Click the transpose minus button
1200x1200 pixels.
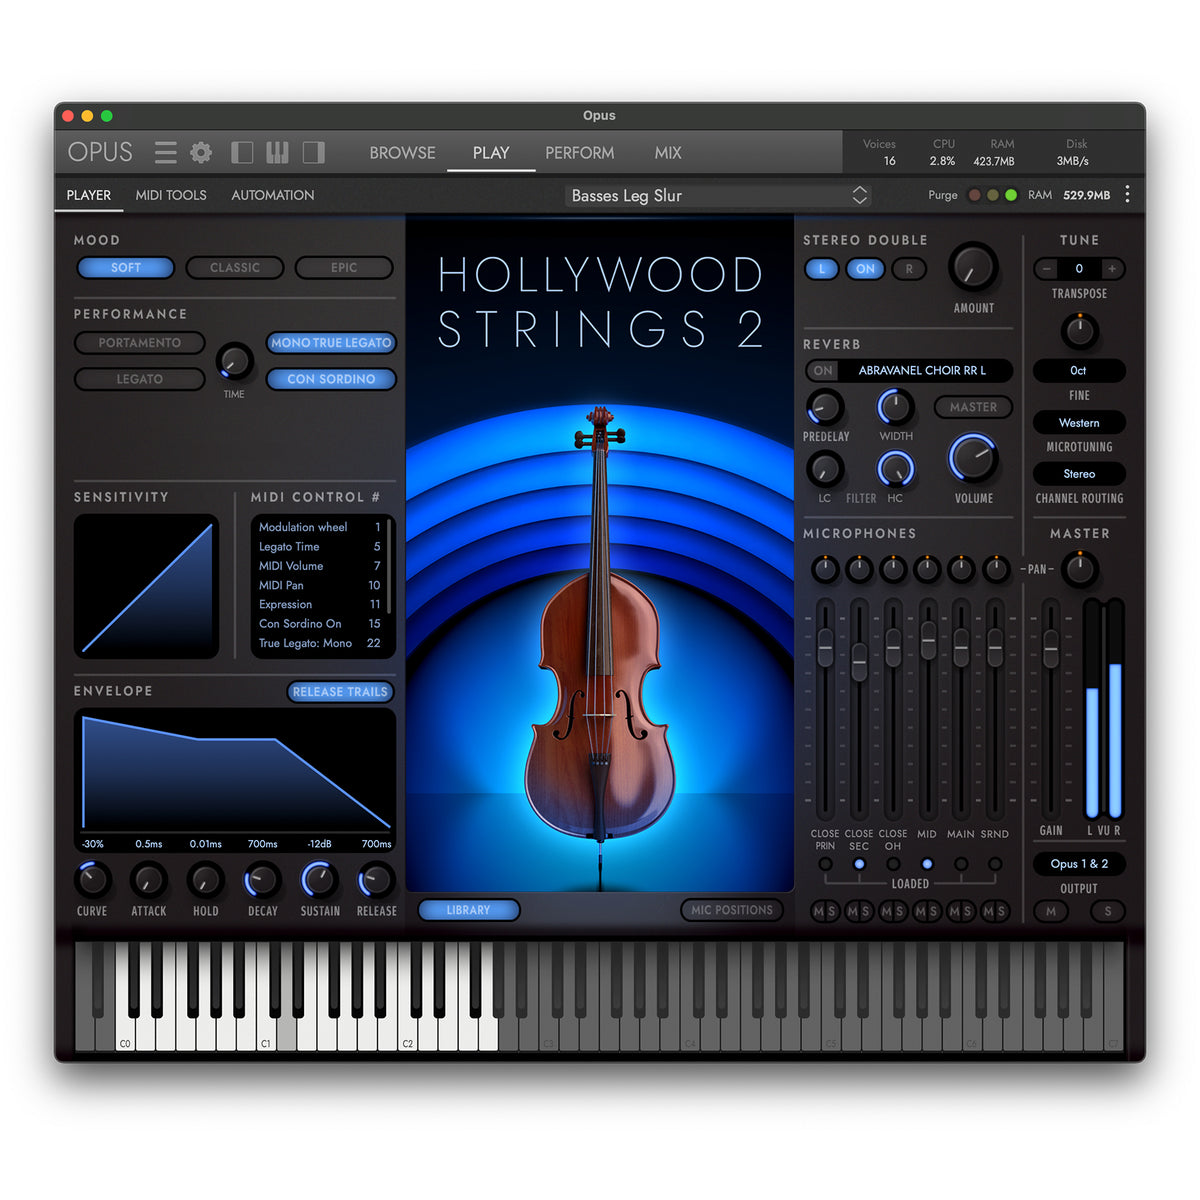[1047, 269]
